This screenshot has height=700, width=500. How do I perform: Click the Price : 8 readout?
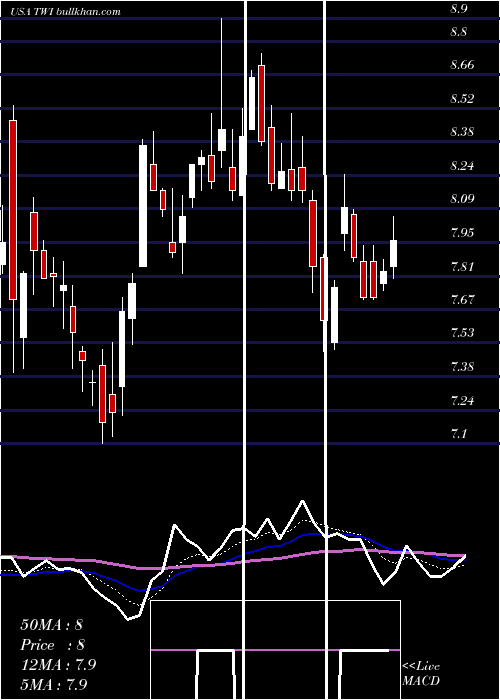[x=52, y=645]
